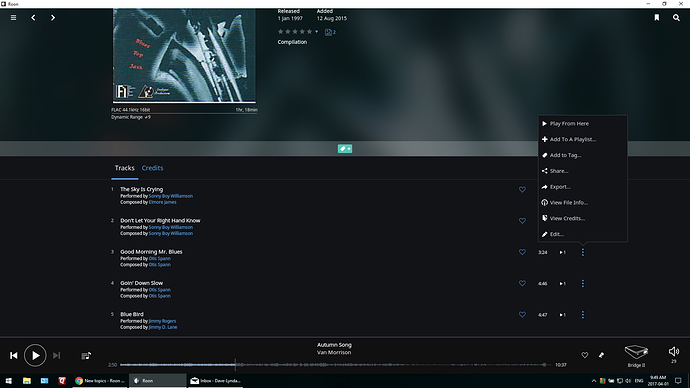Open View Credits menu entry
The width and height of the screenshot is (690, 388).
click(583, 219)
